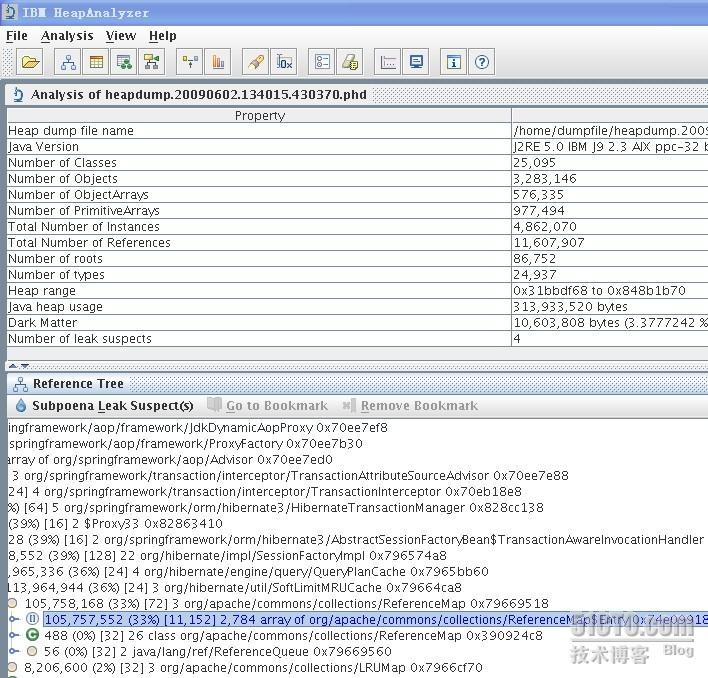Select TransactionInterceptor 0x70eb18e8 row
The height and width of the screenshot is (678, 708).
coord(265,492)
